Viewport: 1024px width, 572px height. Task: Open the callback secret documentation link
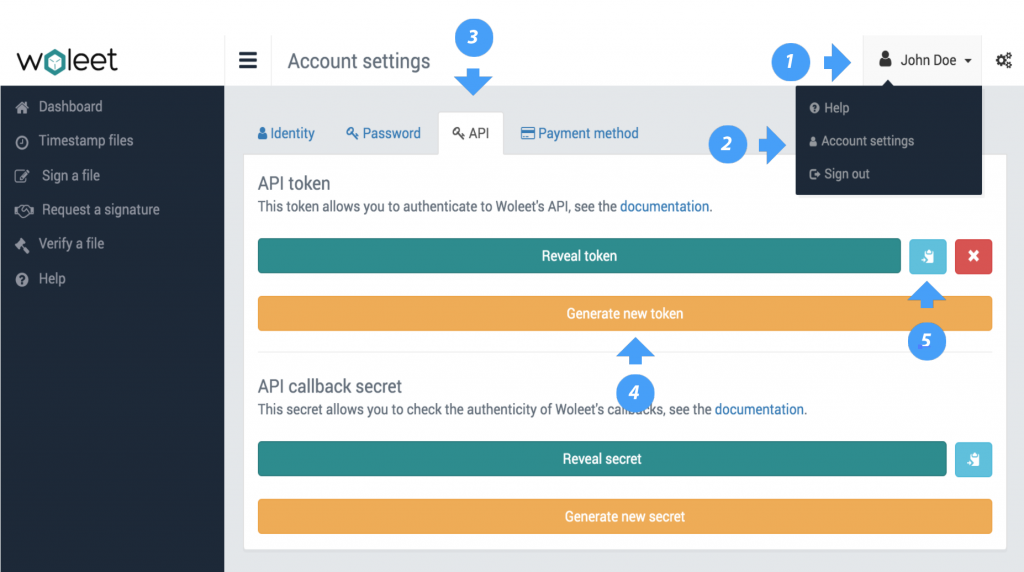pos(759,409)
